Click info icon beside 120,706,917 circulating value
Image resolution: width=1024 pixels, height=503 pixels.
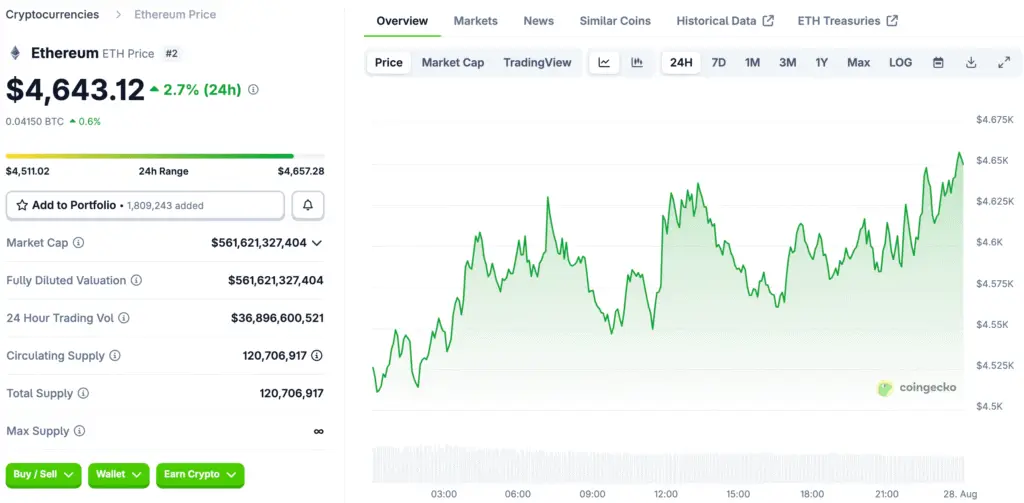[x=317, y=355]
